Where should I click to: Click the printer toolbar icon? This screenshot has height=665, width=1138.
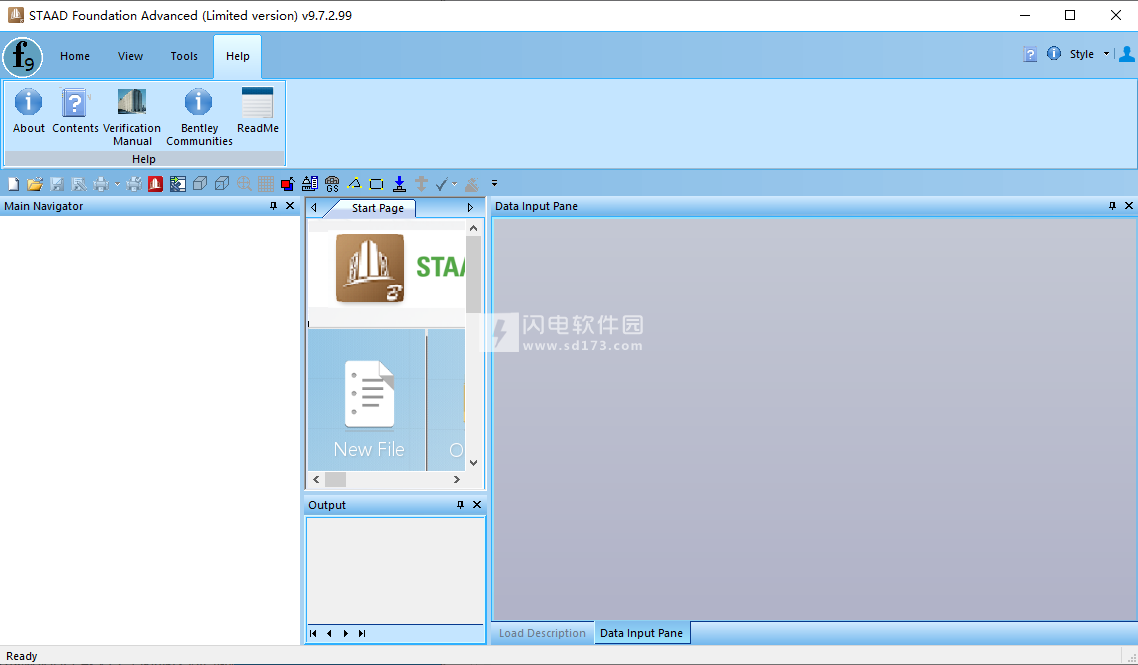[x=101, y=184]
